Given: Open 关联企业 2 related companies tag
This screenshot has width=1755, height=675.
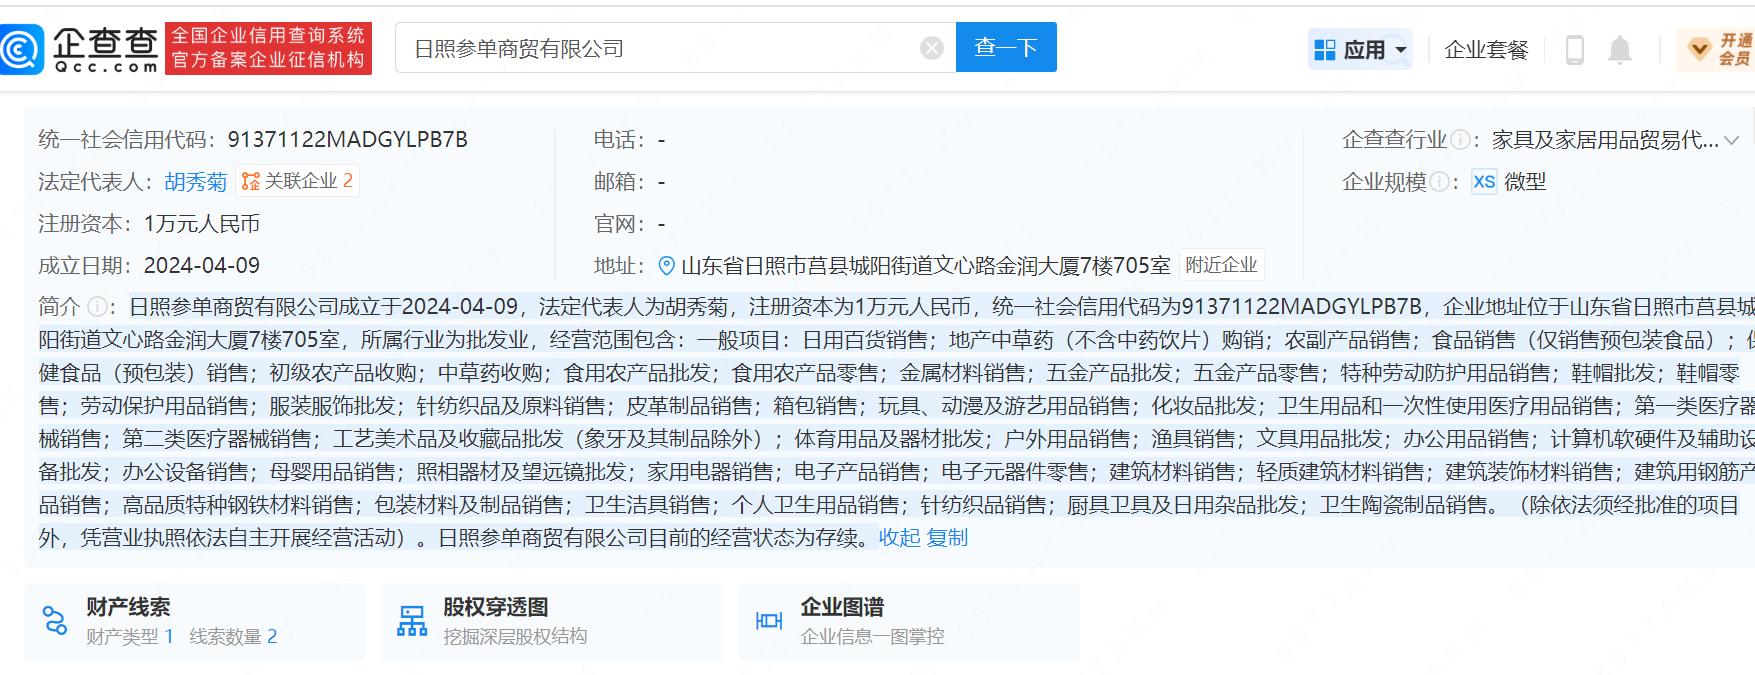Looking at the screenshot, I should click(298, 181).
